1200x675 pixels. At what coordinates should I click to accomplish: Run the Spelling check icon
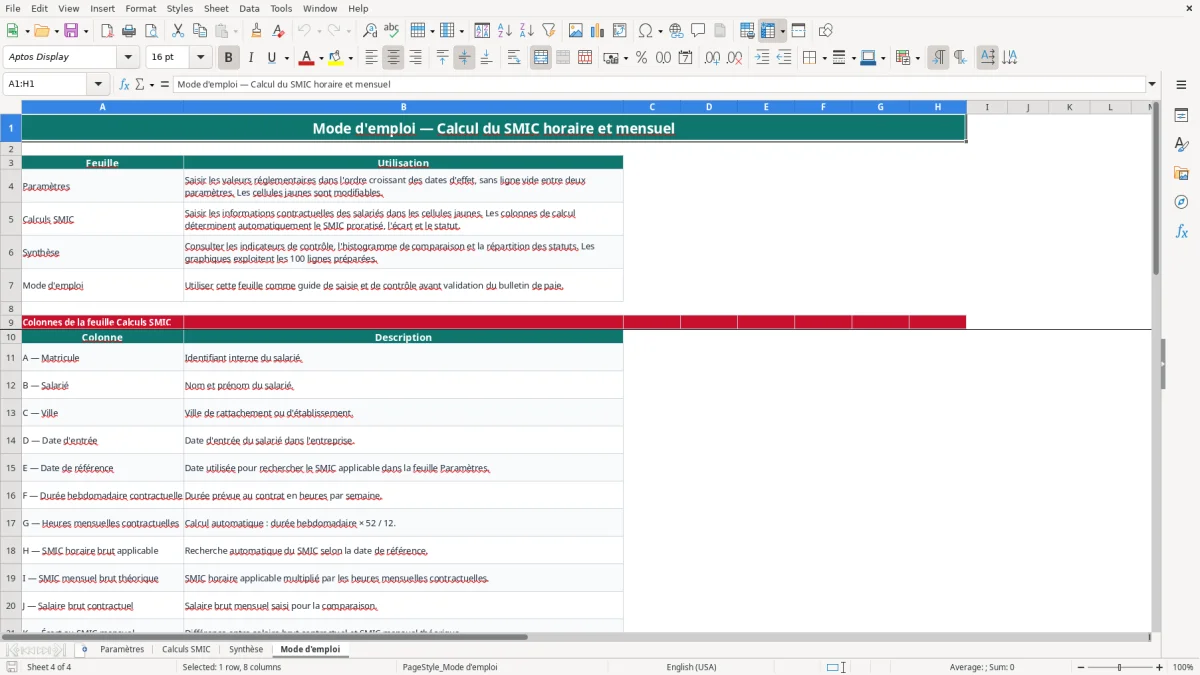click(392, 31)
